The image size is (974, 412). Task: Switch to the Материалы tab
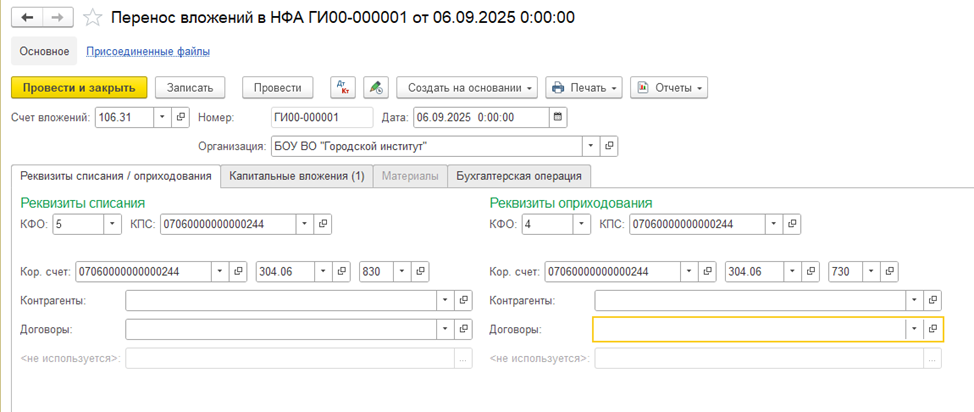(x=410, y=176)
